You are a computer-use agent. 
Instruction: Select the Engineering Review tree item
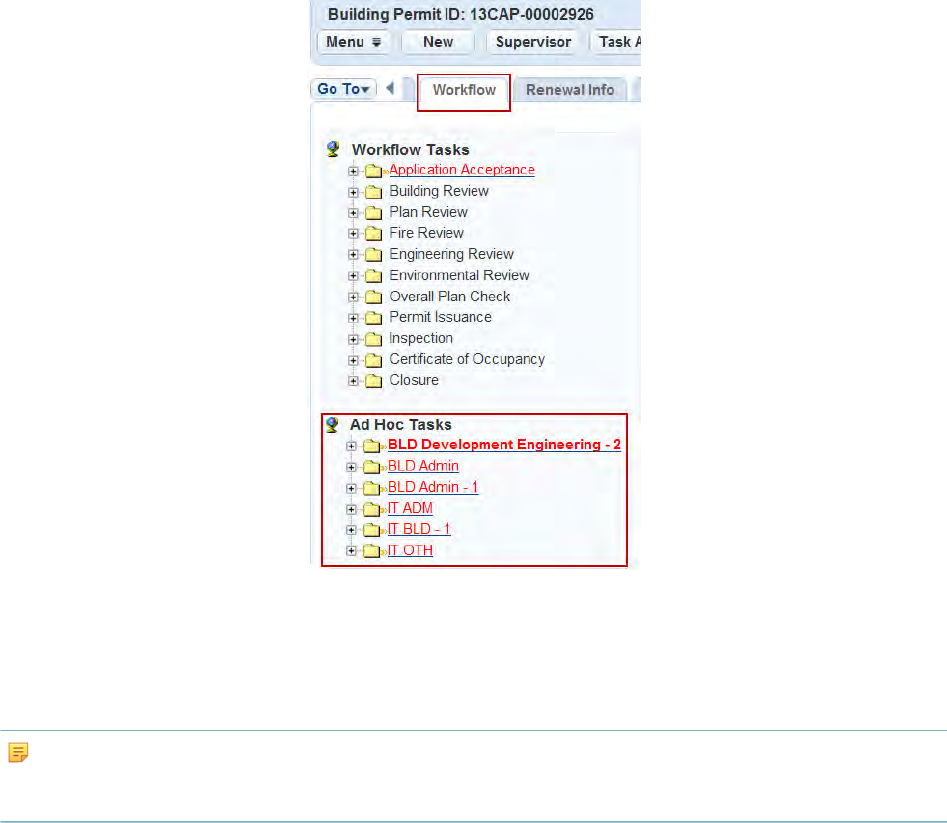pos(451,254)
